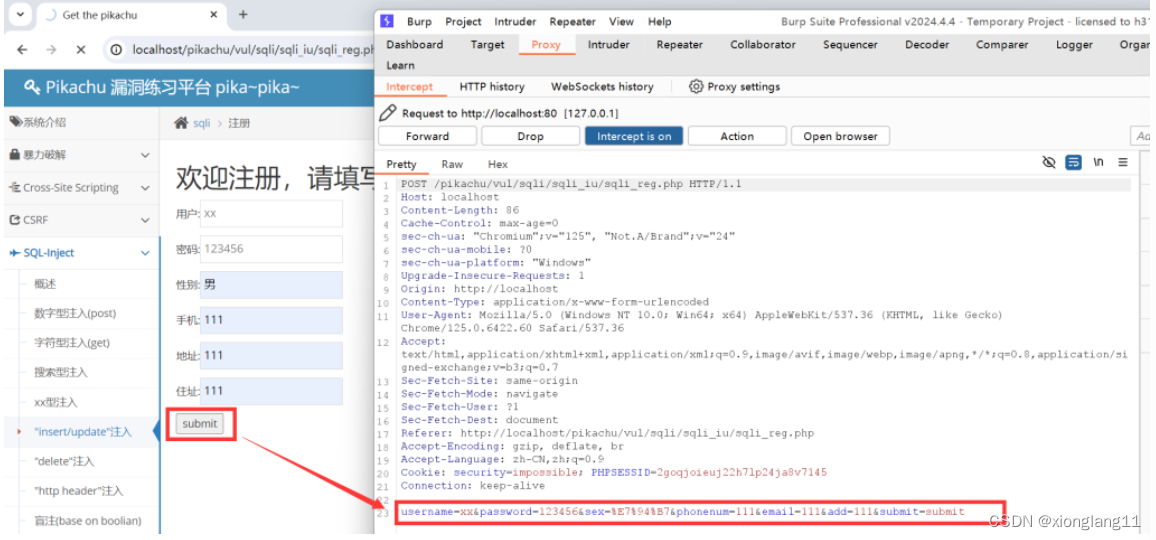Open the Repeater menu in menu bar
Image resolution: width=1156 pixels, height=540 pixels.
coord(573,22)
